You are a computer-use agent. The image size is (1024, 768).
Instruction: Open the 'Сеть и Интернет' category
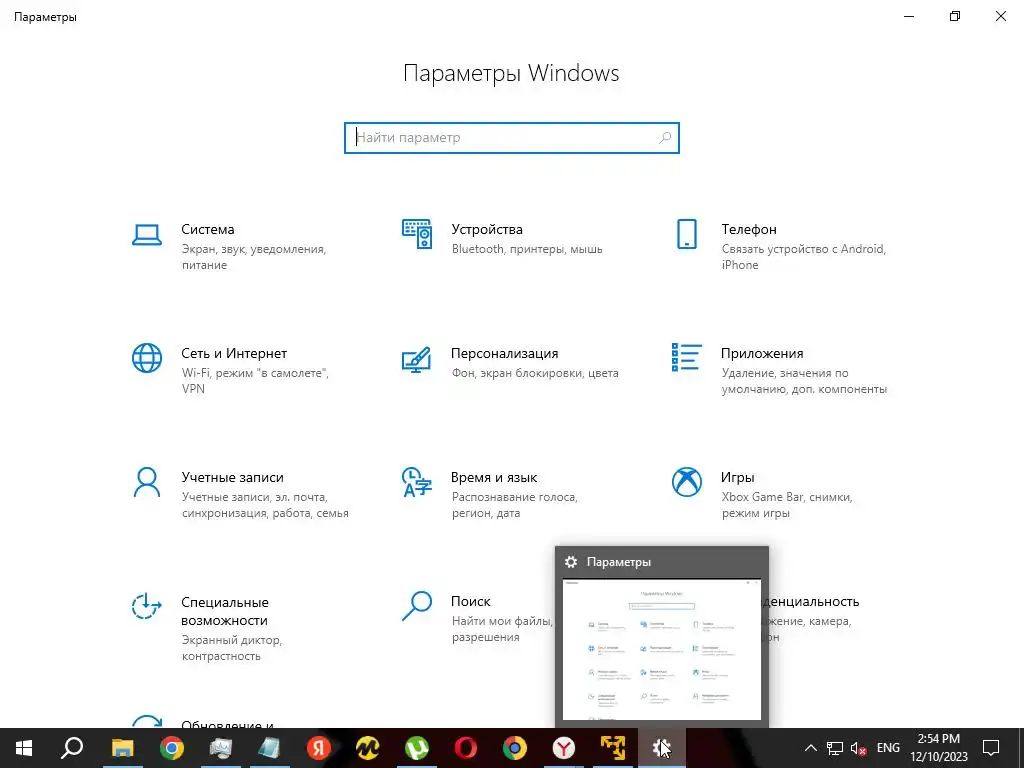click(x=234, y=353)
